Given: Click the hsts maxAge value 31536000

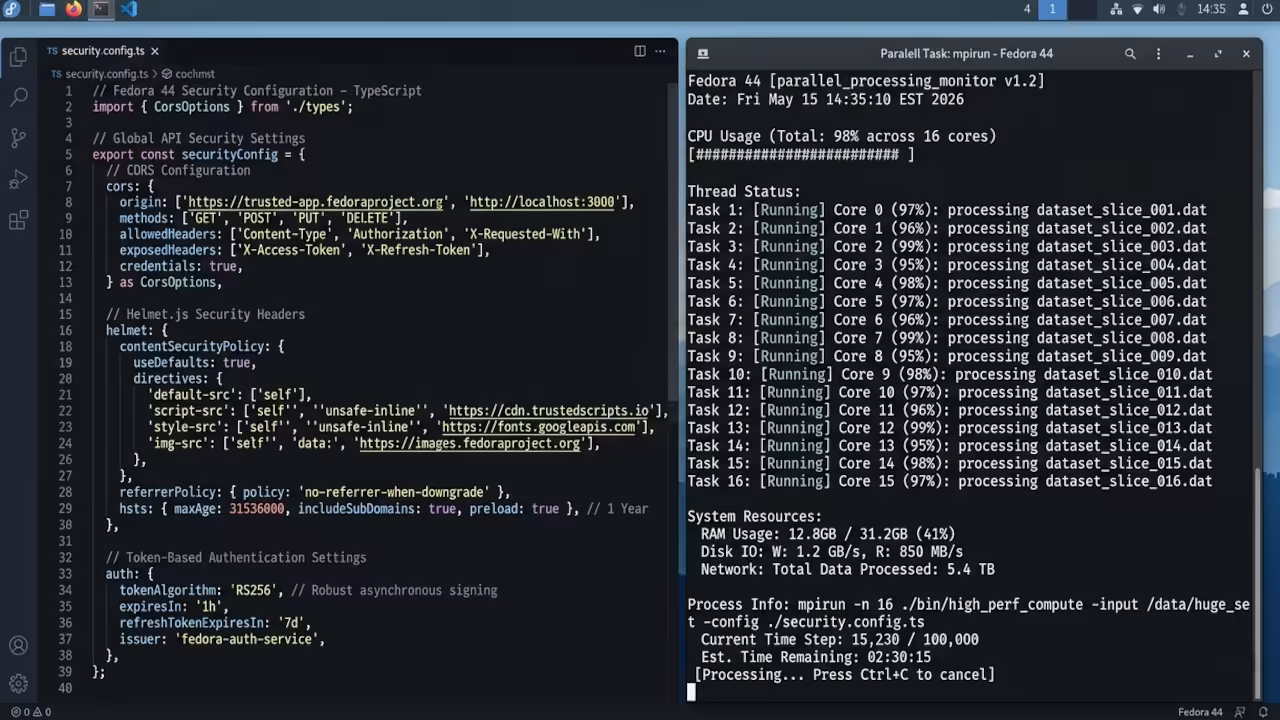Looking at the screenshot, I should [x=257, y=509].
